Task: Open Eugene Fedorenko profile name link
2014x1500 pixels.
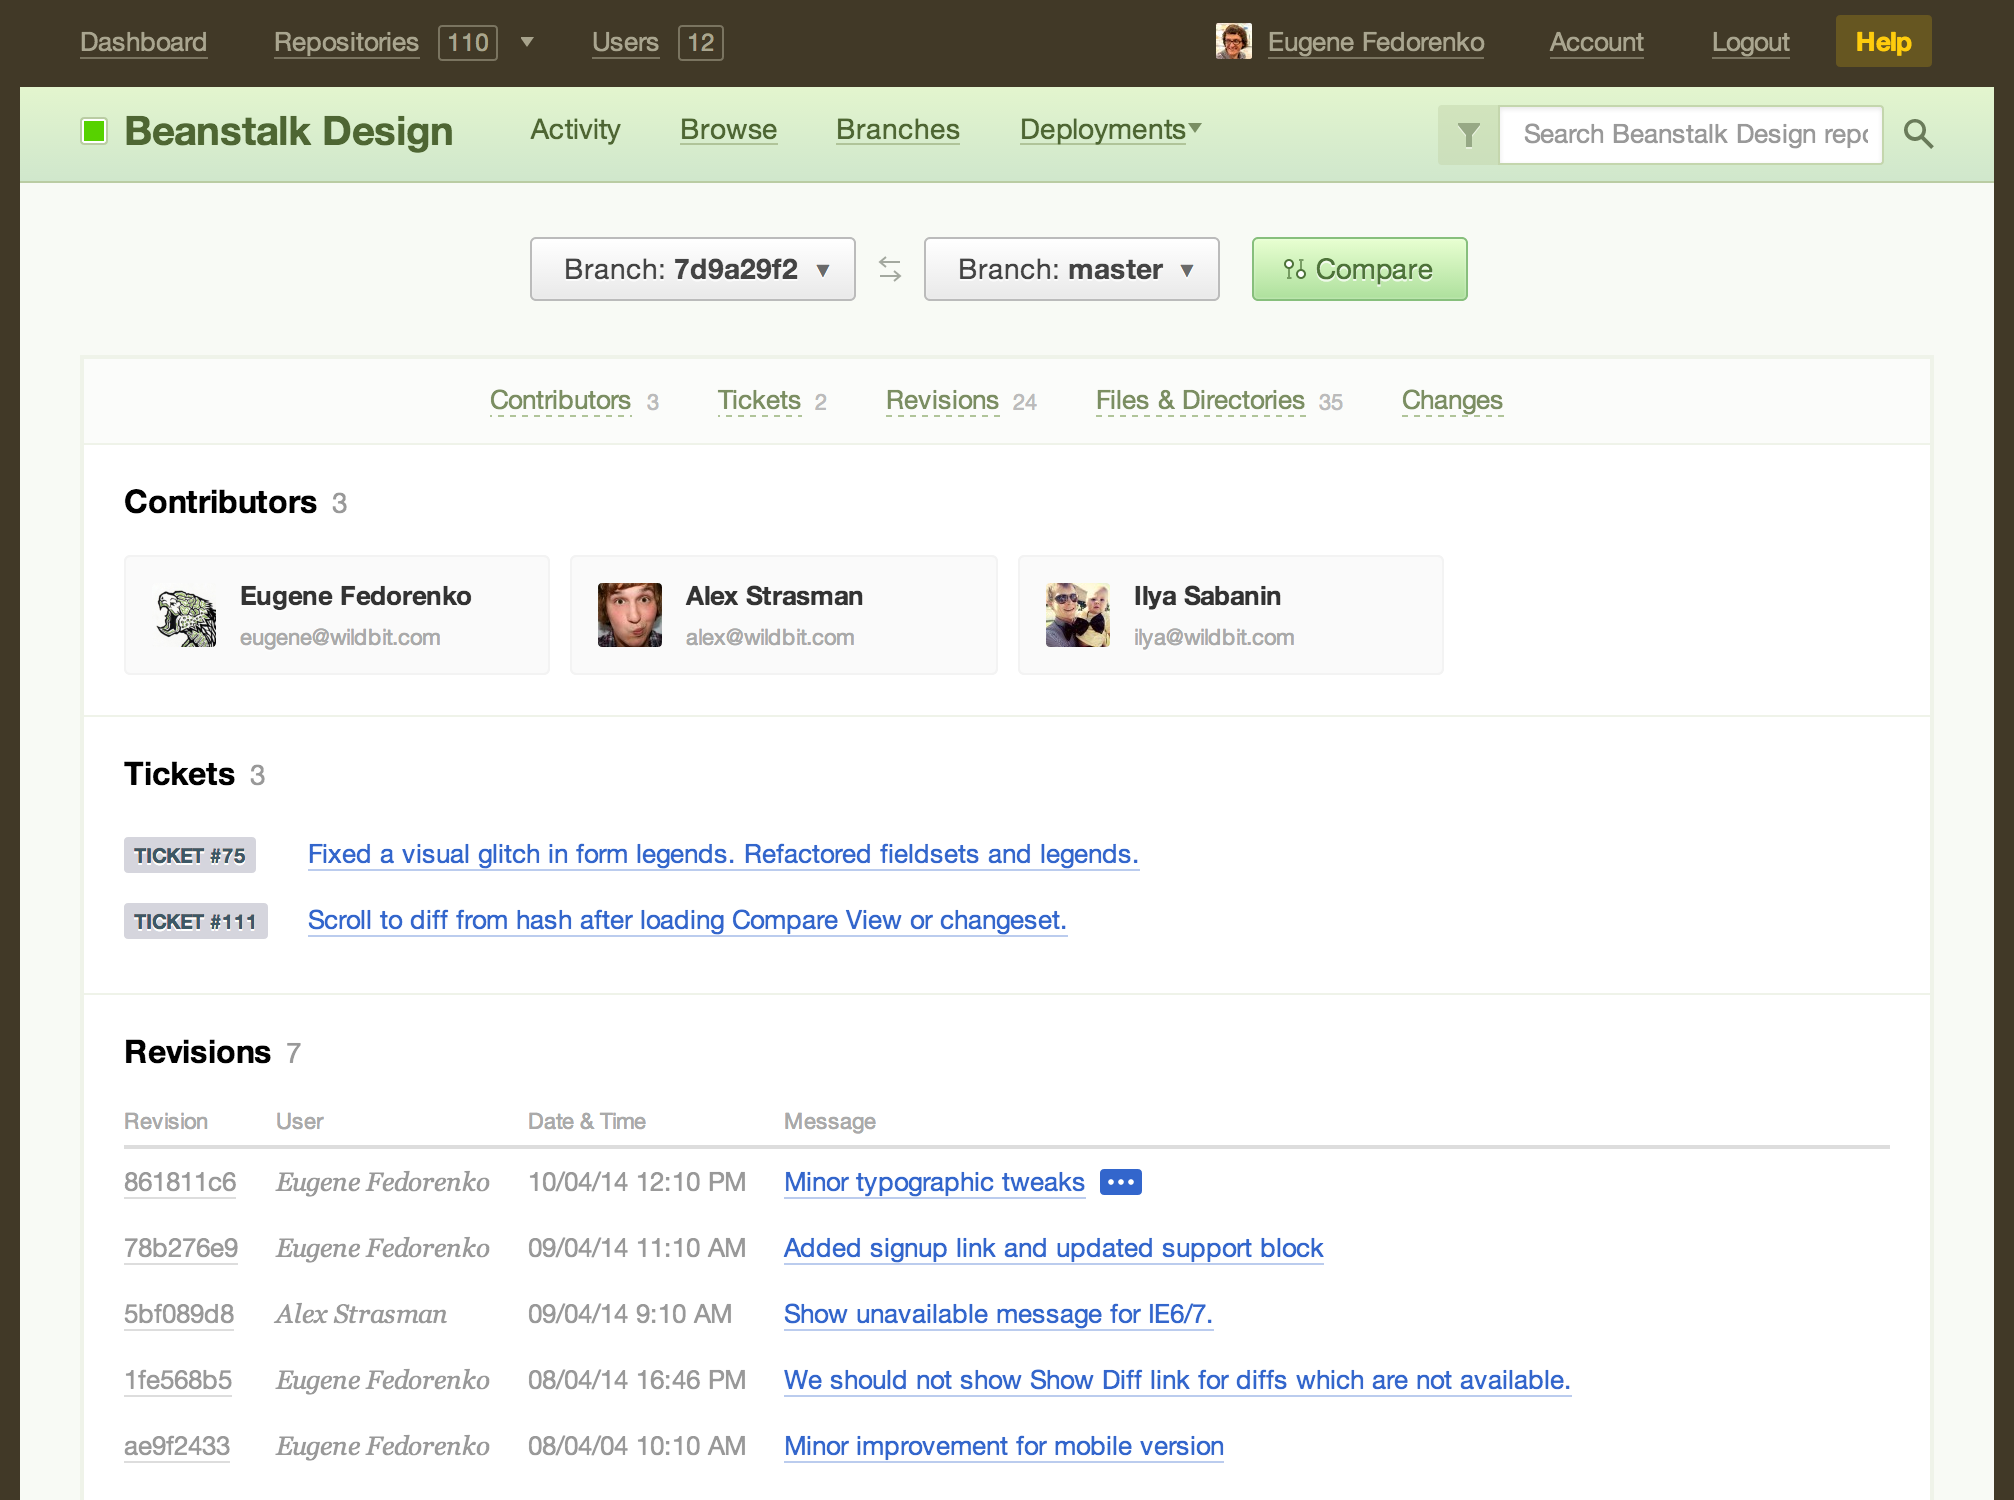Action: [x=1376, y=42]
